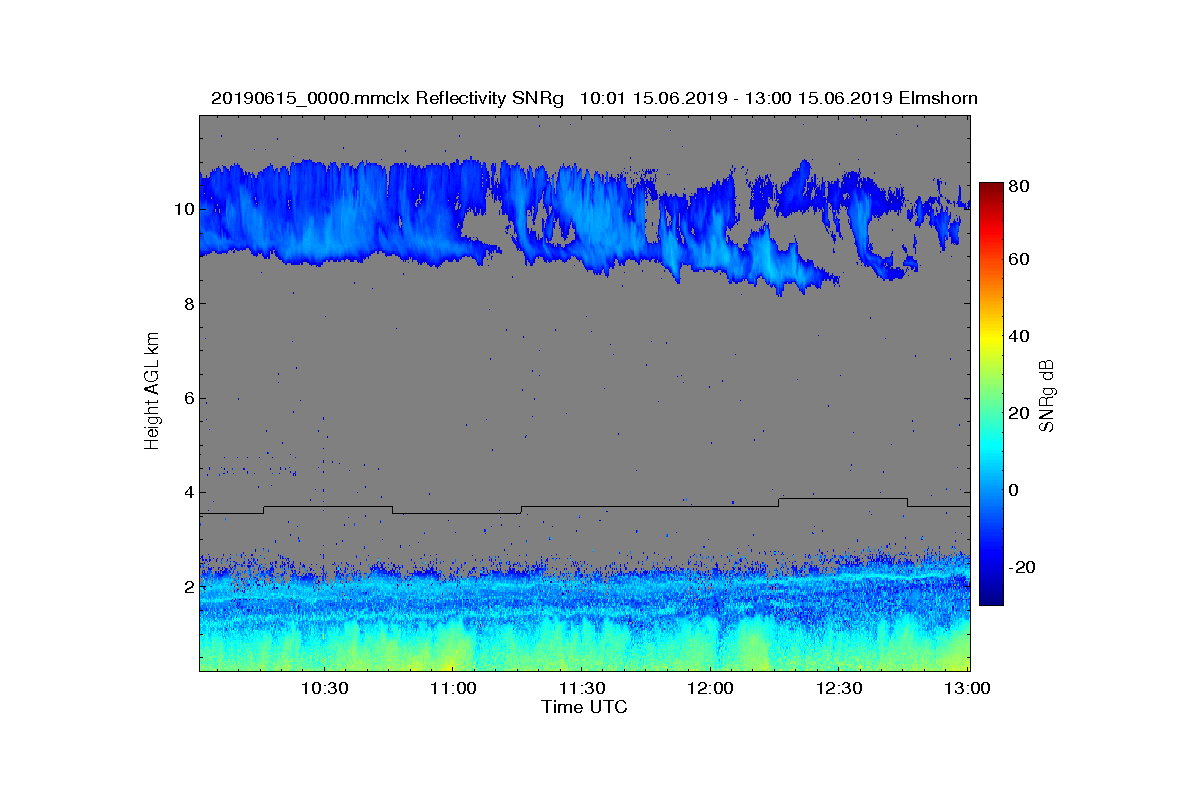Click the 12:30 time tick label
The image size is (1200, 800).
[x=840, y=688]
